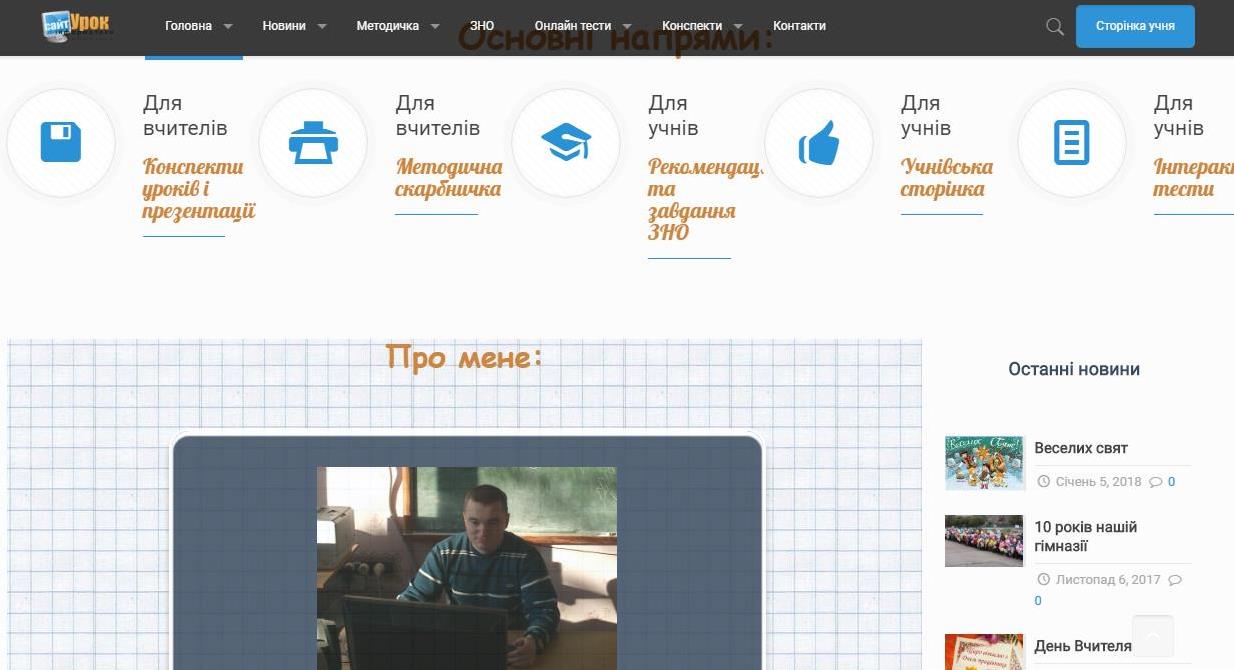This screenshot has width=1234, height=670.
Task: Open the search magnifier icon
Action: (x=1055, y=27)
